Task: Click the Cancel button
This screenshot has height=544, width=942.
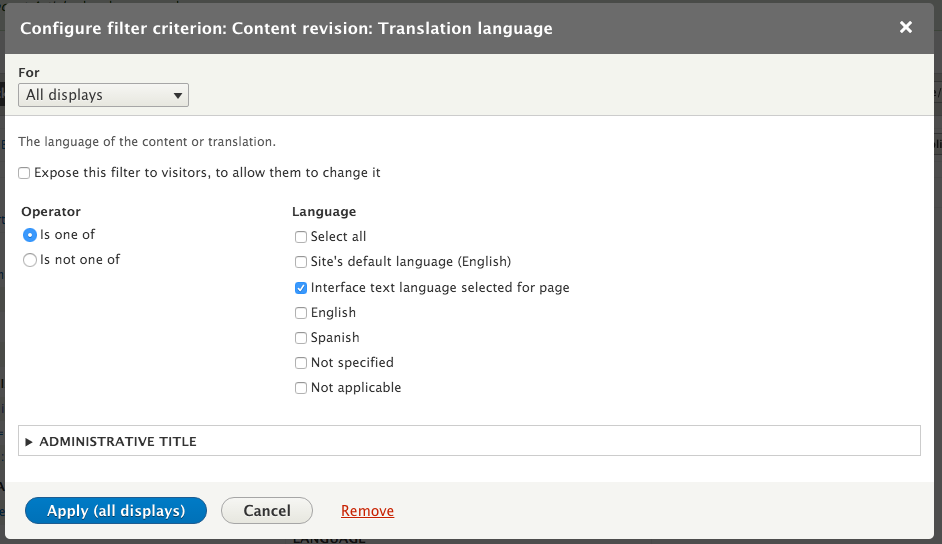Action: coord(267,511)
